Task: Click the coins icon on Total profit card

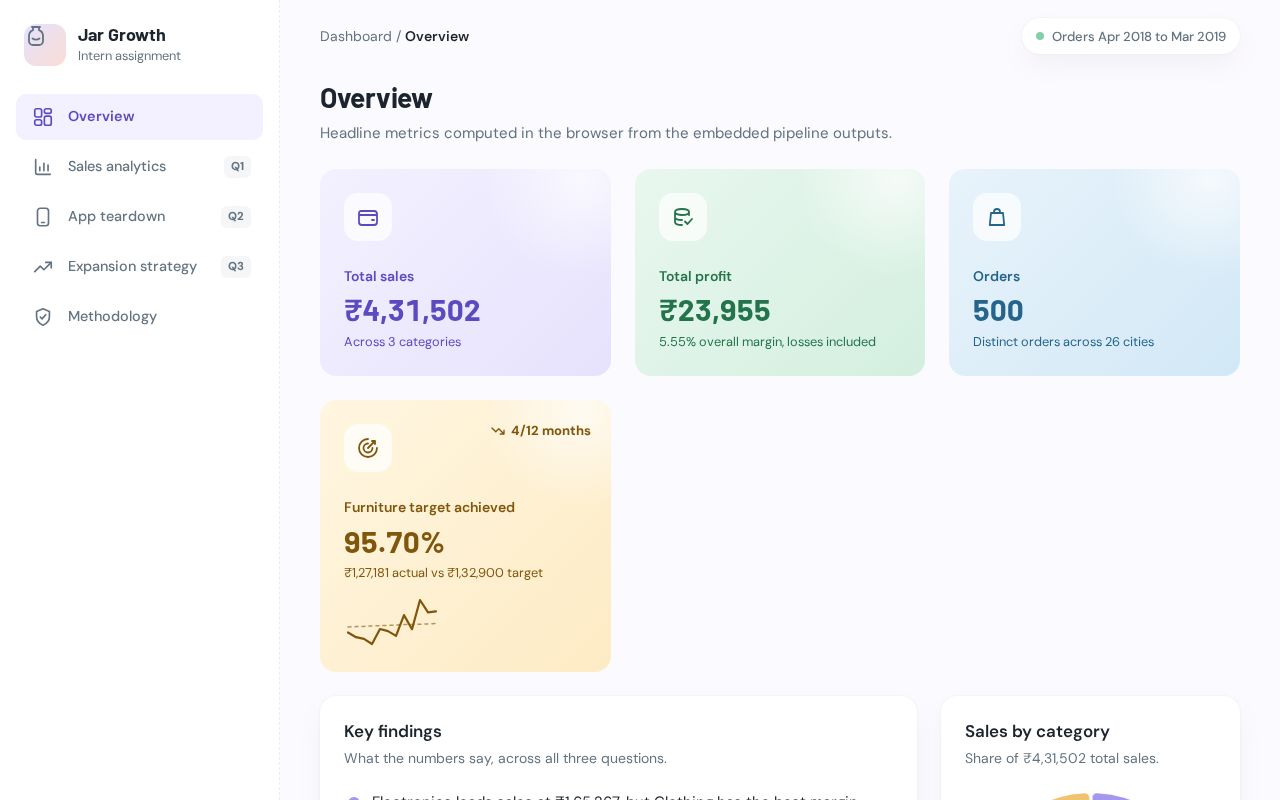Action: 683,217
